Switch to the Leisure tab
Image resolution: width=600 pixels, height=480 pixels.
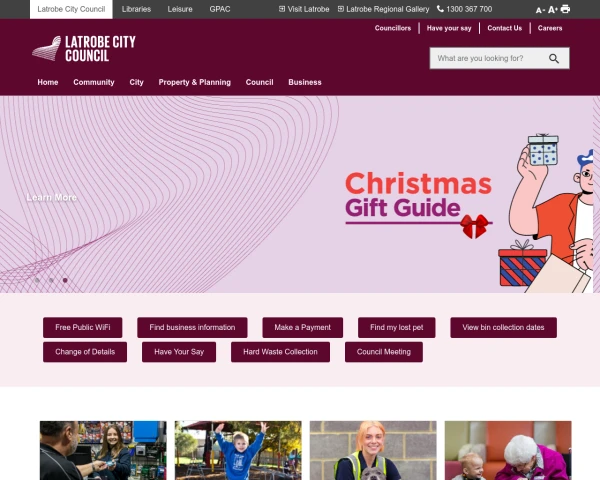[180, 9]
